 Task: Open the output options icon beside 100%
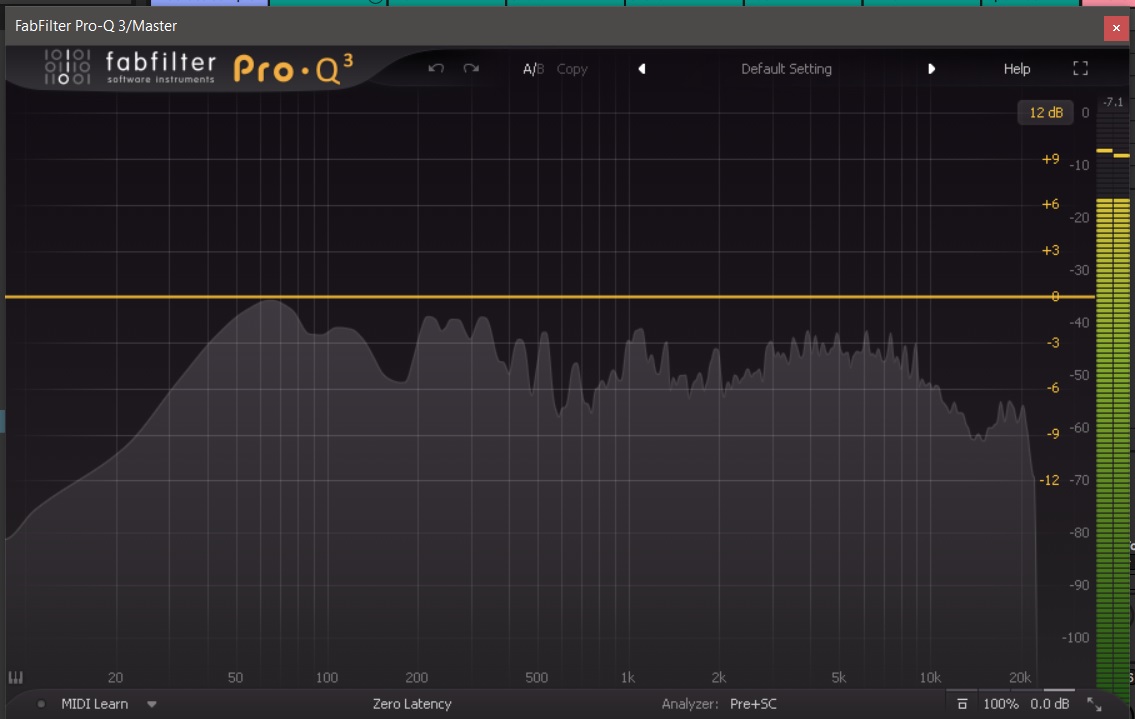pyautogui.click(x=962, y=704)
